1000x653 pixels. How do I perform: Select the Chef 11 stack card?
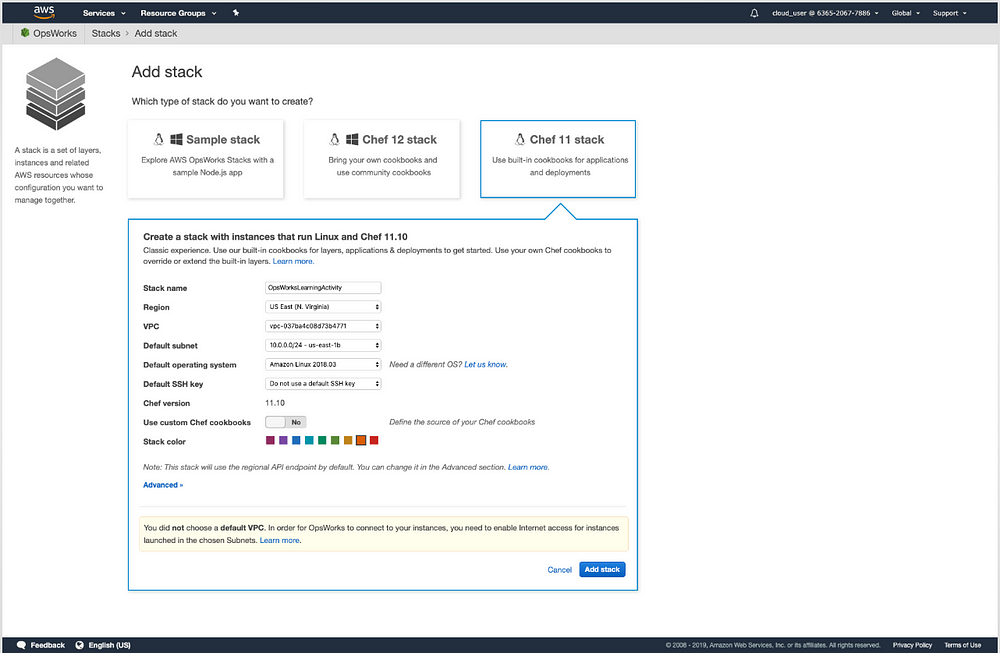(x=558, y=159)
